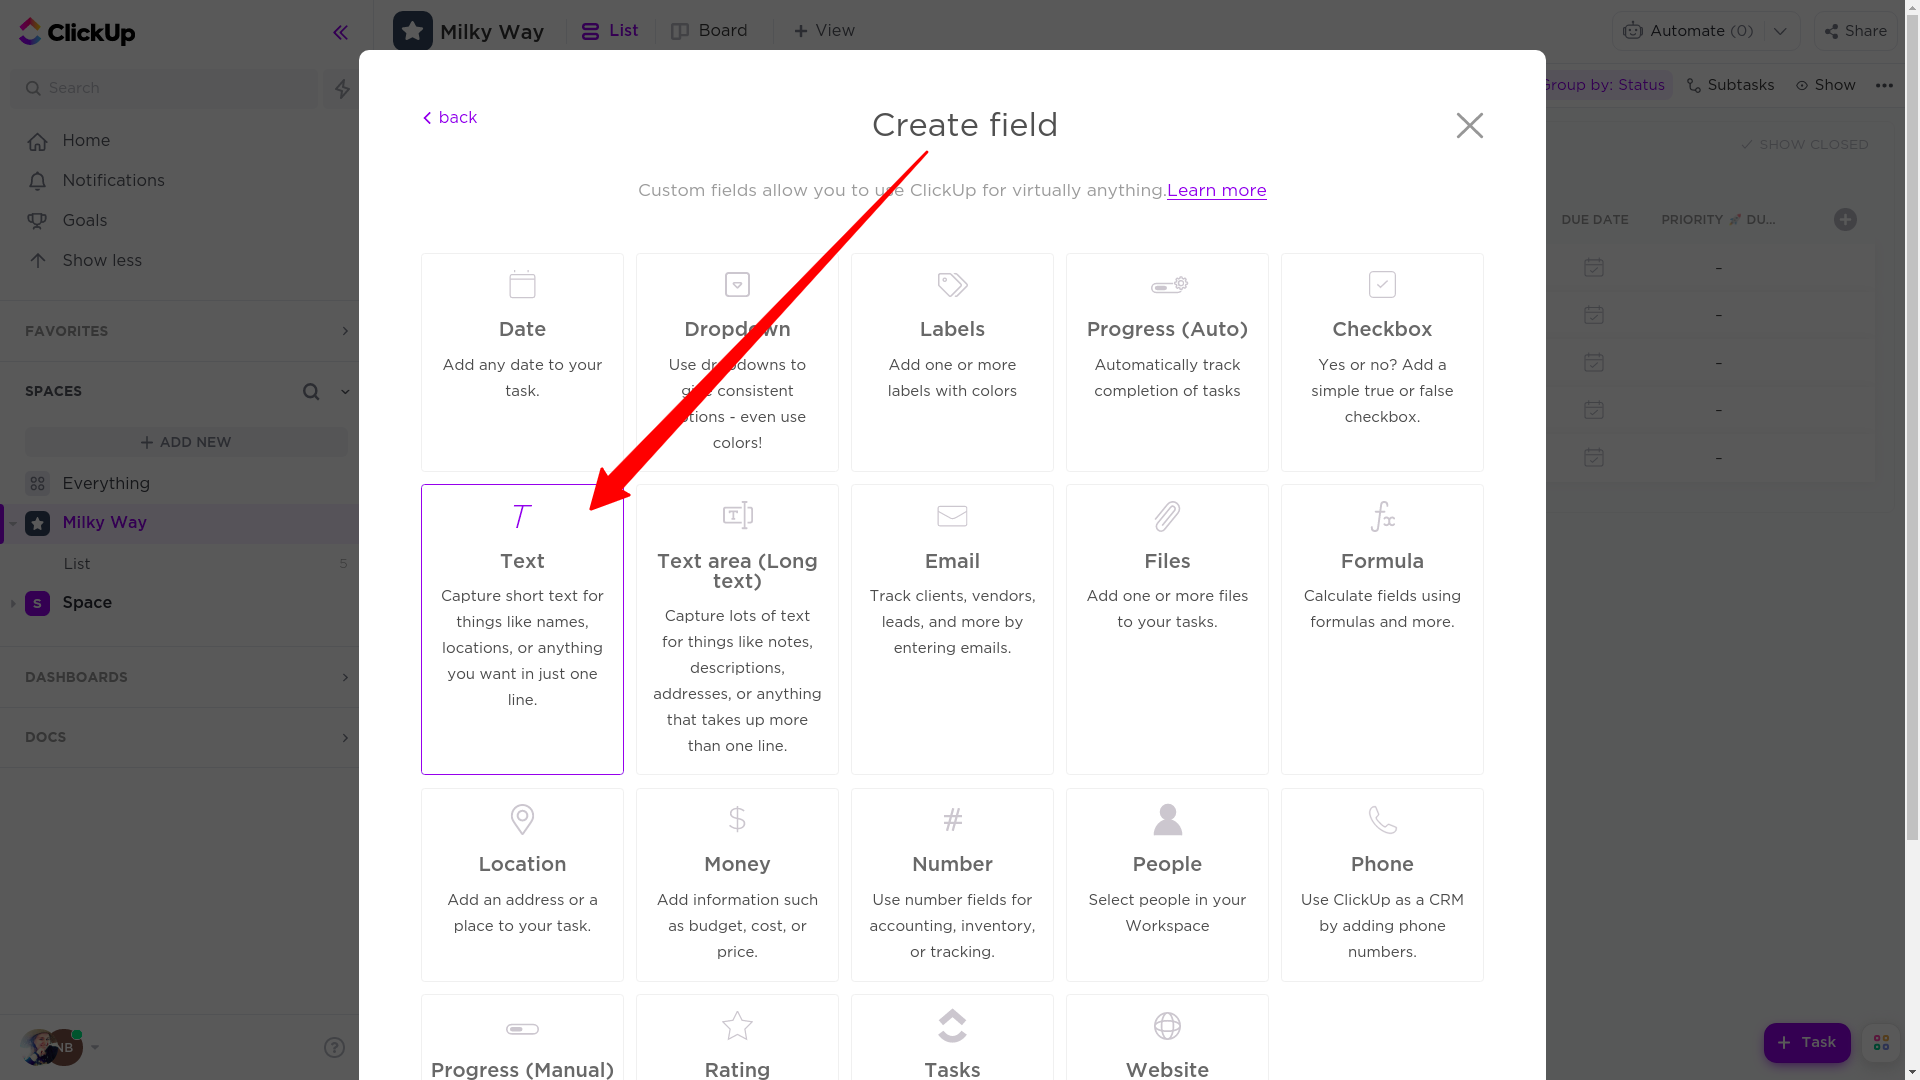Switch to the List view tab
Screen dimensions: 1920x1080
[610, 31]
